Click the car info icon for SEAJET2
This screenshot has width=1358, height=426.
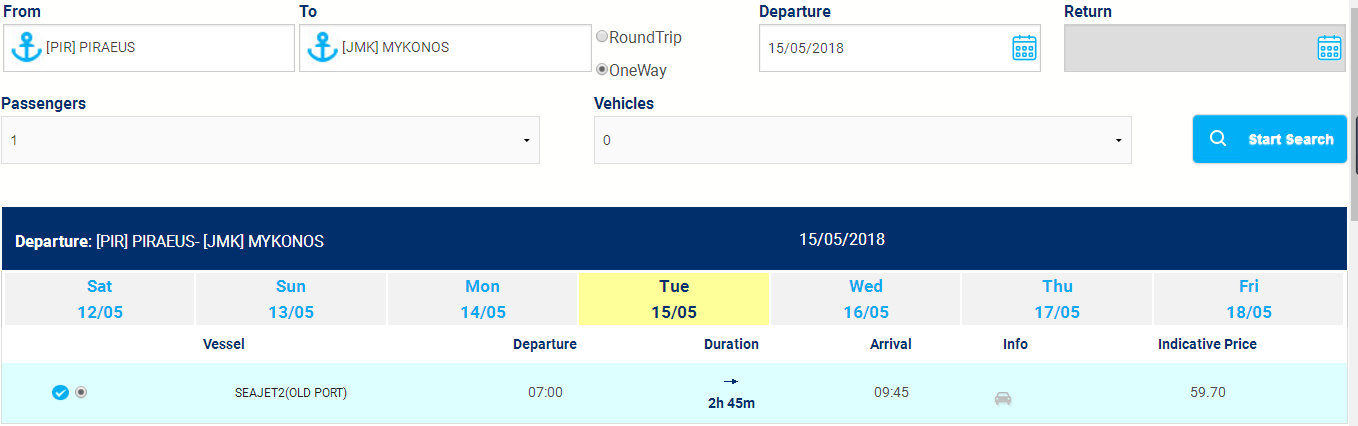pos(1003,399)
